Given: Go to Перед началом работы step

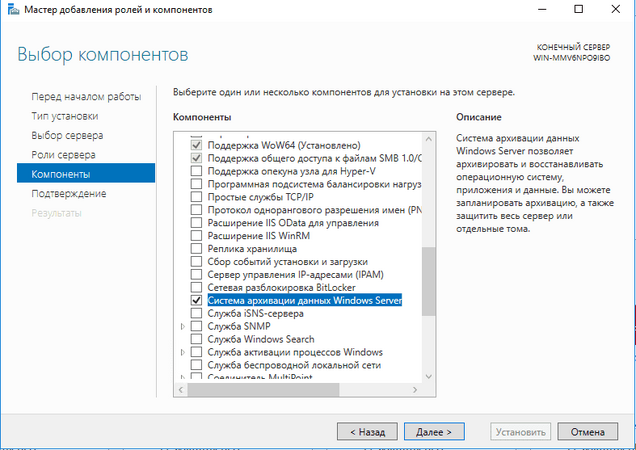Looking at the screenshot, I should click(86, 97).
